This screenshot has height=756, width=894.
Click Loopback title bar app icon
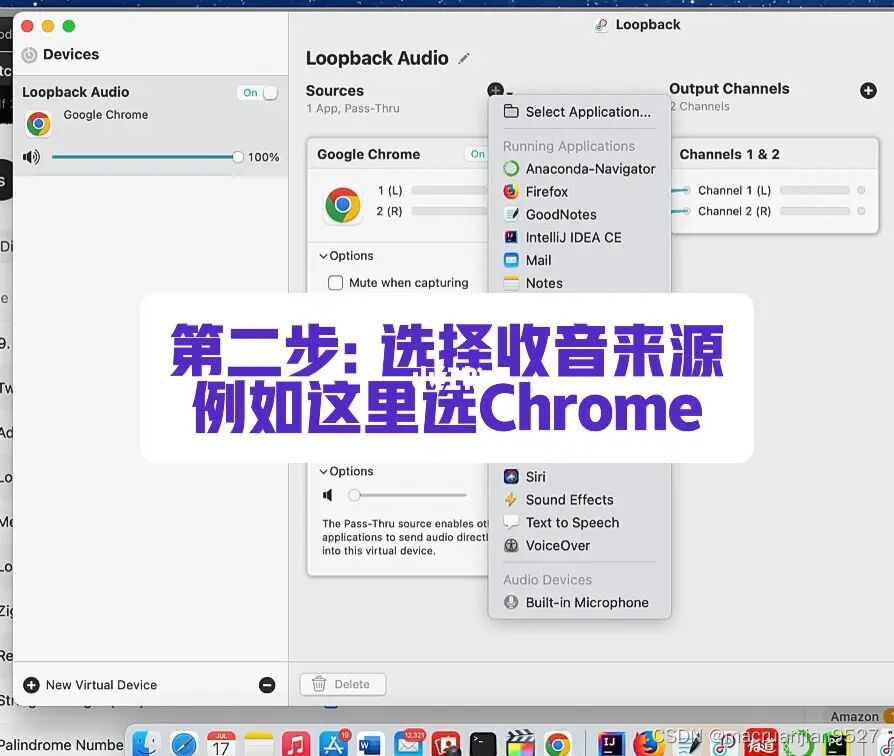tap(601, 25)
